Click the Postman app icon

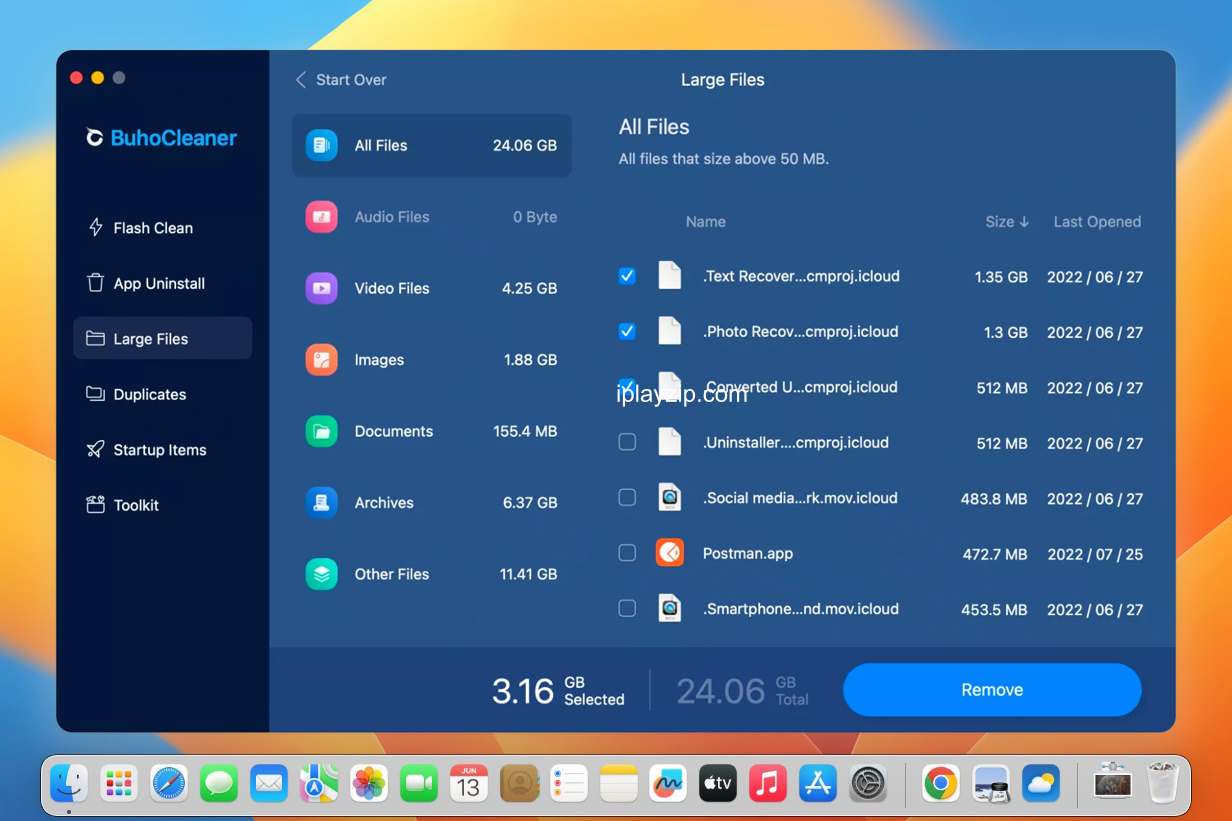pyautogui.click(x=670, y=553)
